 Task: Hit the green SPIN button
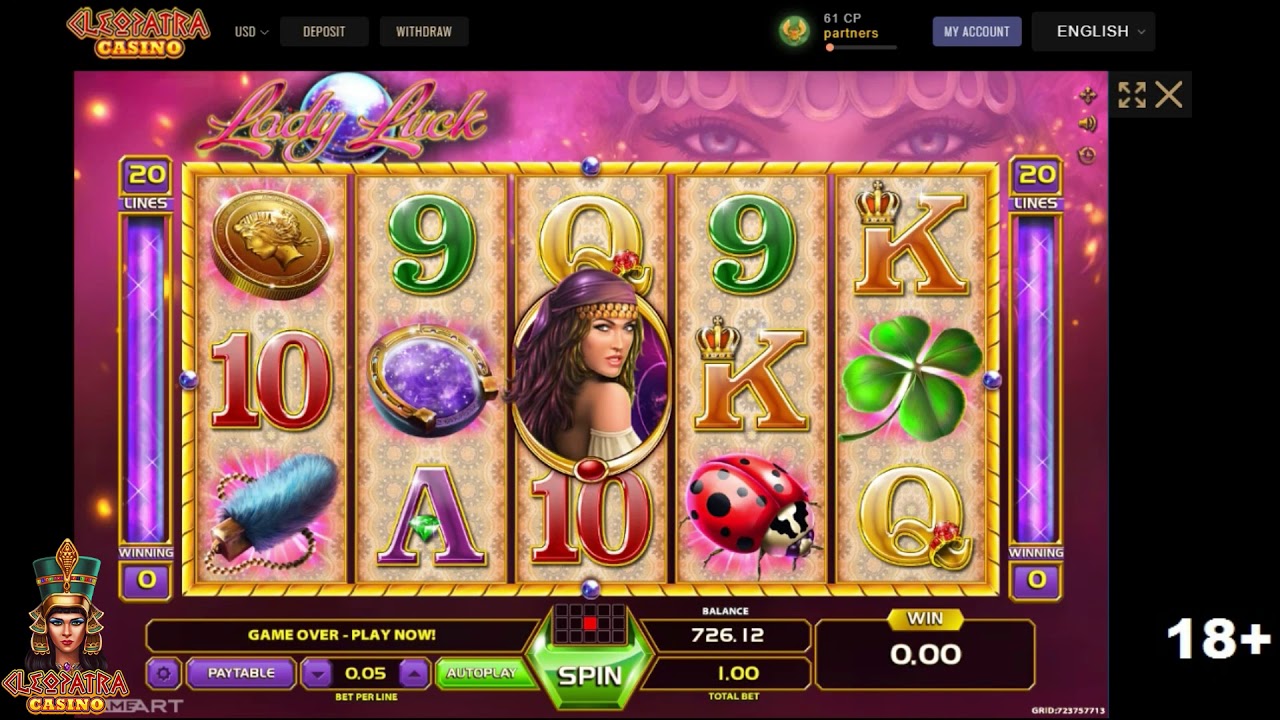[589, 675]
